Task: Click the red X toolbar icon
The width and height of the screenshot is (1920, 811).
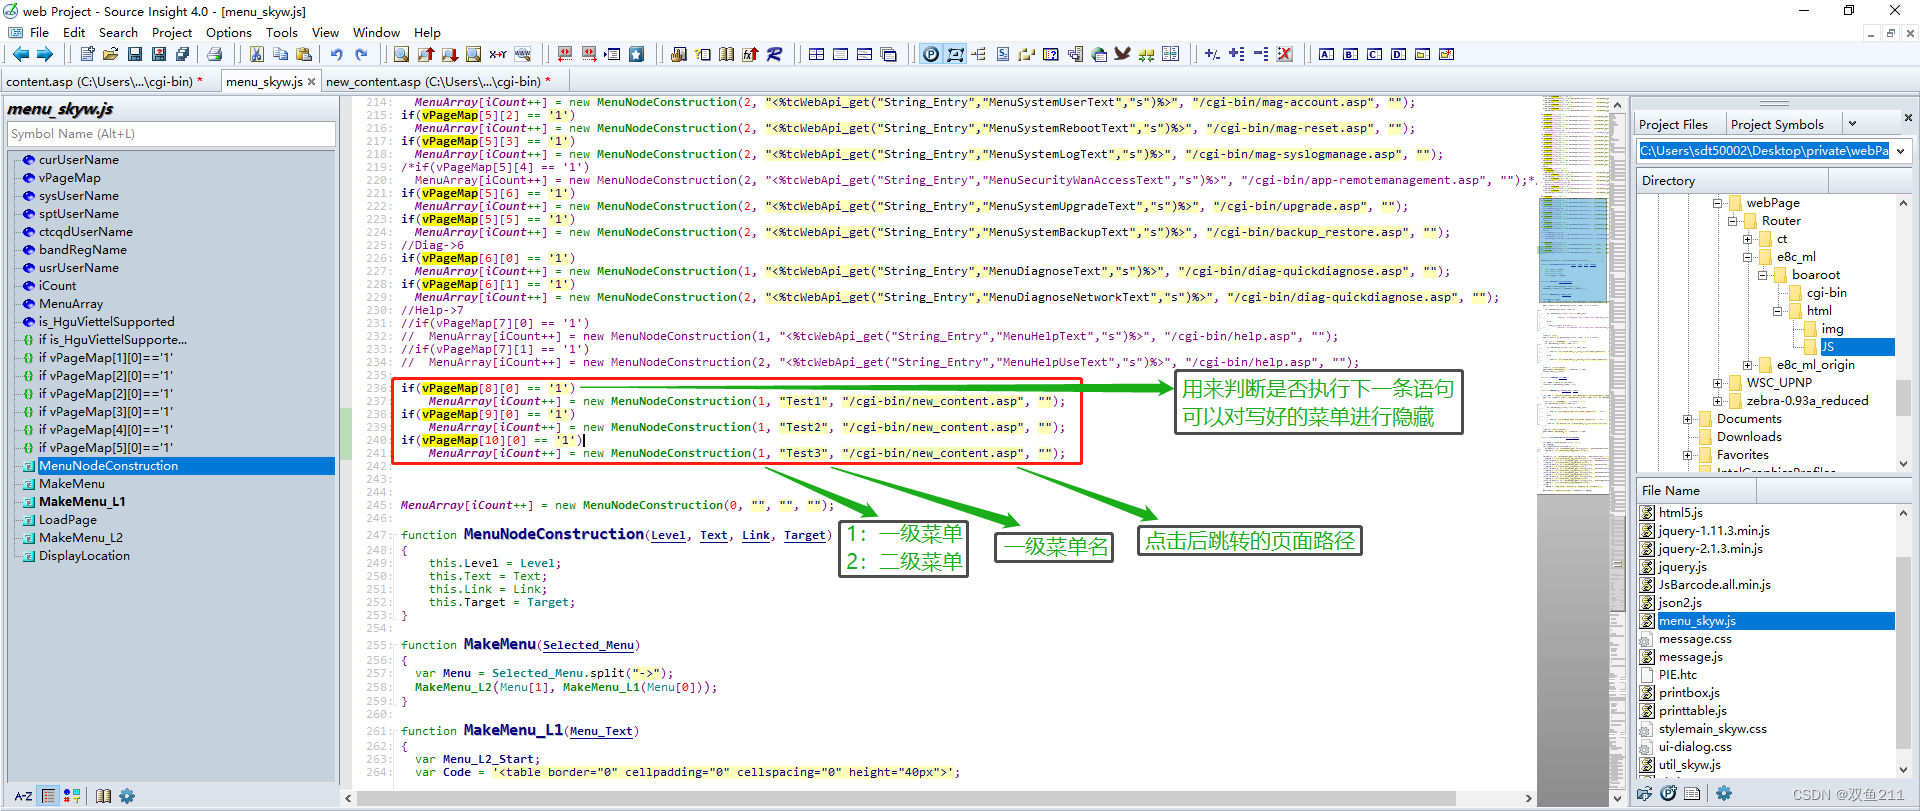Action: point(1285,54)
